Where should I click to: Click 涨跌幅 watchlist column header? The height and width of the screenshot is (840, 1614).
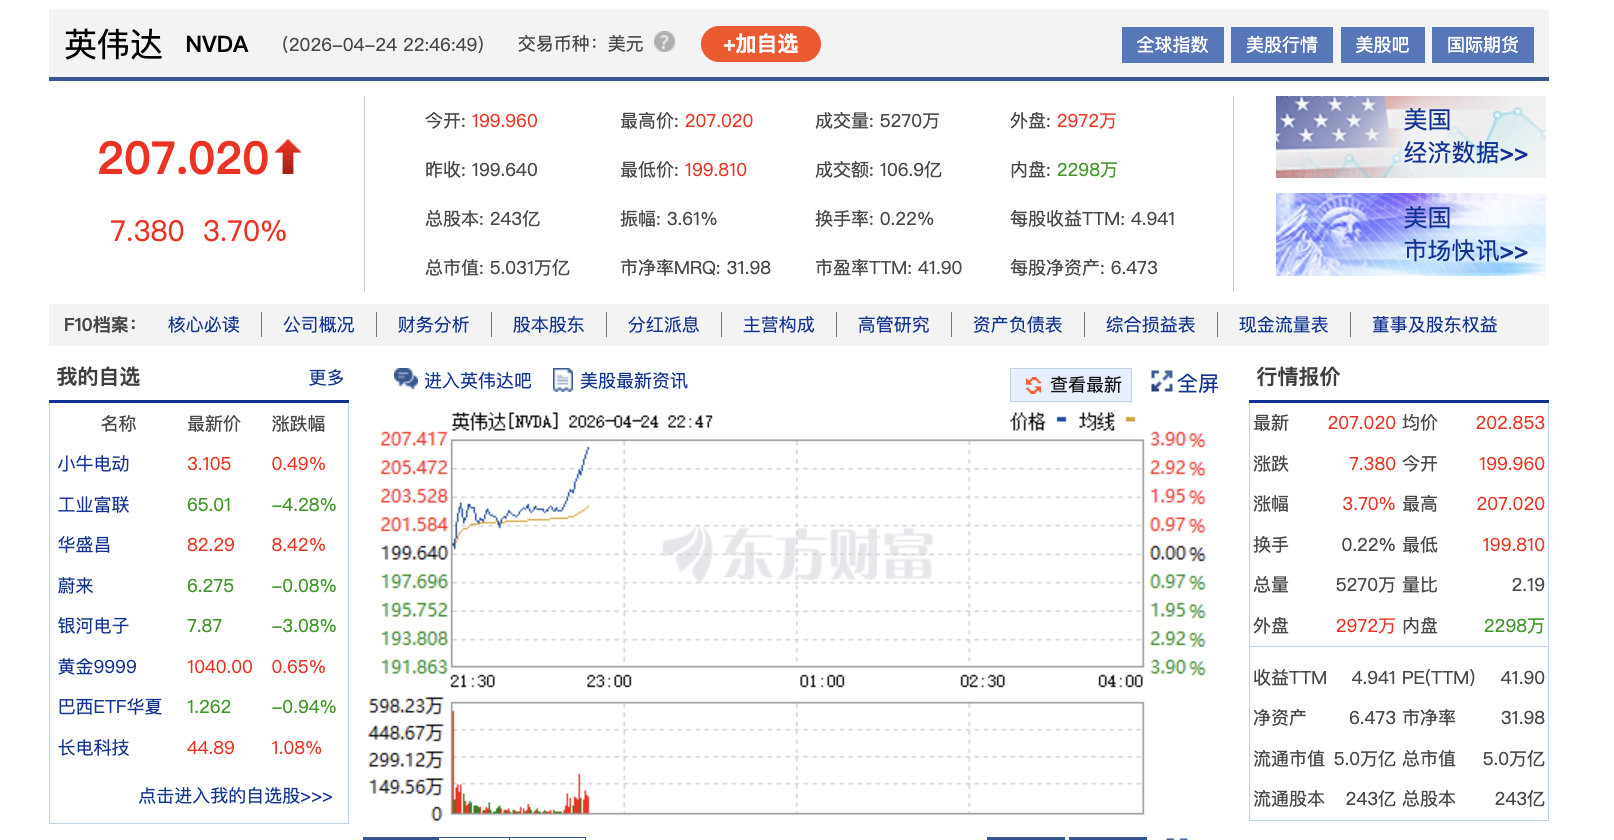[x=299, y=424]
